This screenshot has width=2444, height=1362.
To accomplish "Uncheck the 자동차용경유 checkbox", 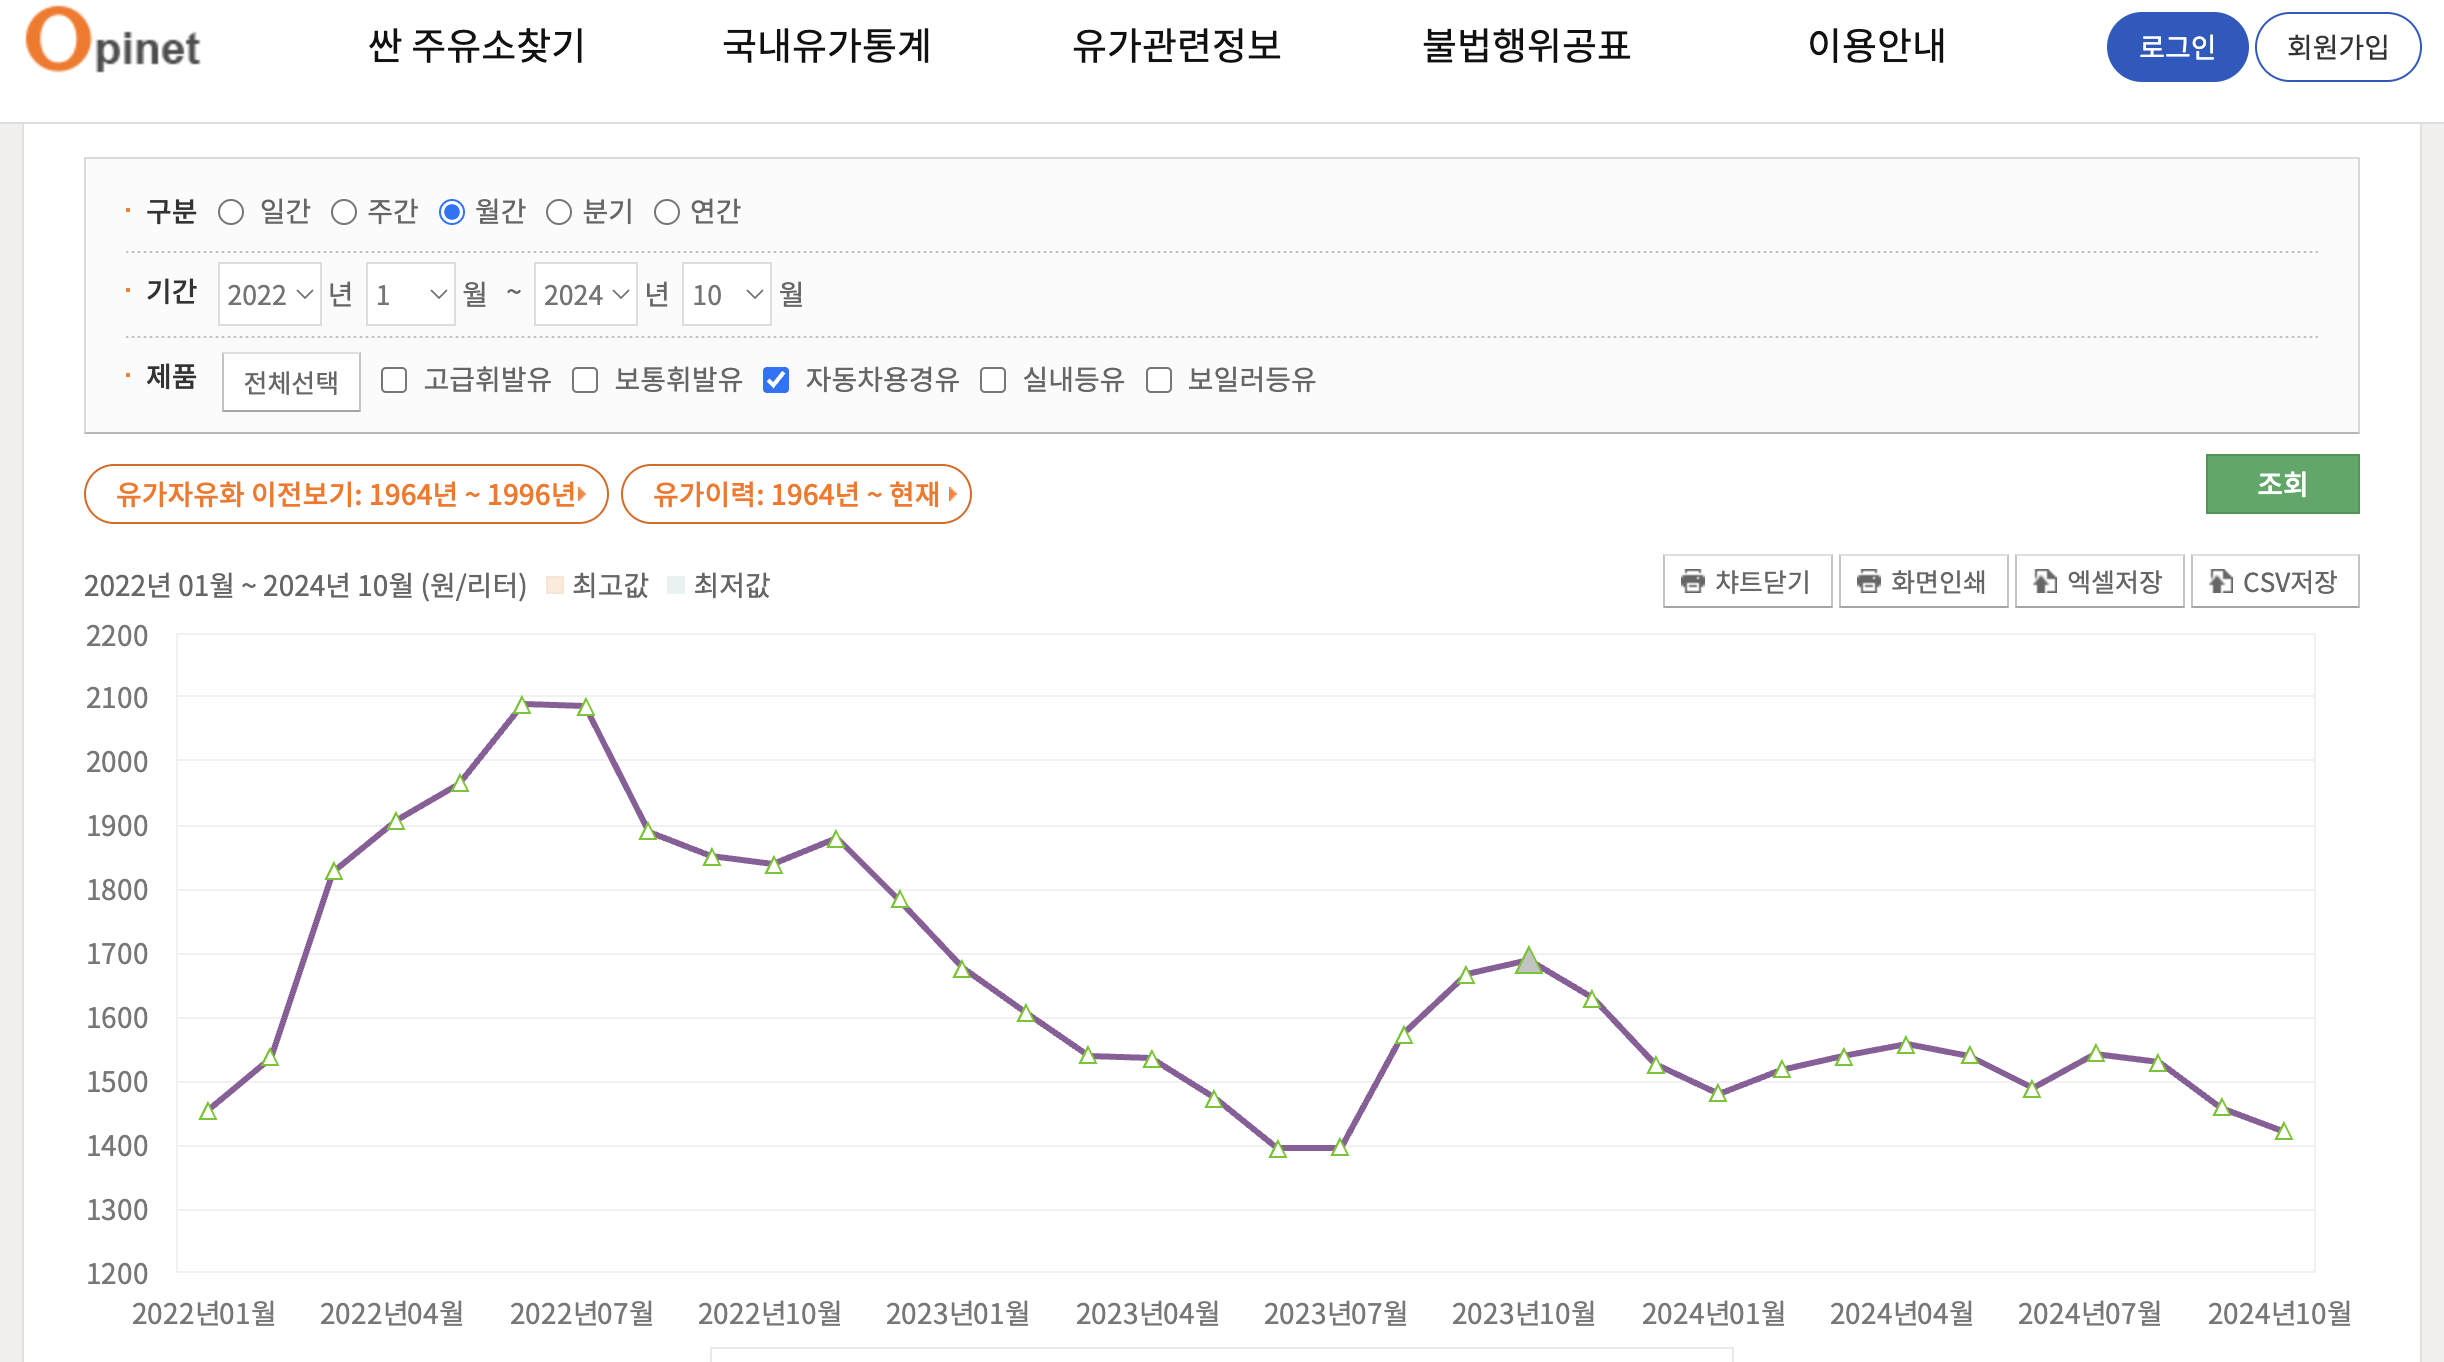I will (776, 380).
